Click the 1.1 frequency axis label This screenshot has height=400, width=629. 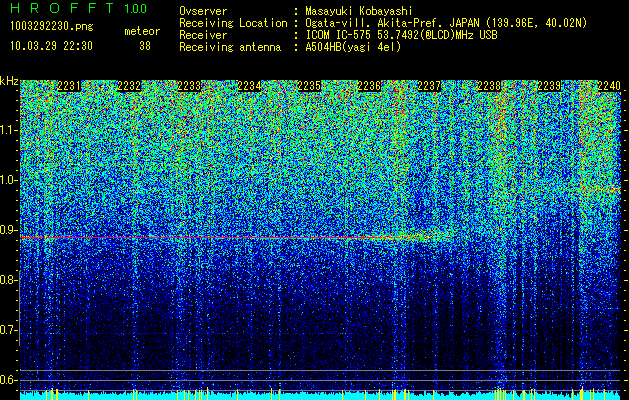[9, 130]
